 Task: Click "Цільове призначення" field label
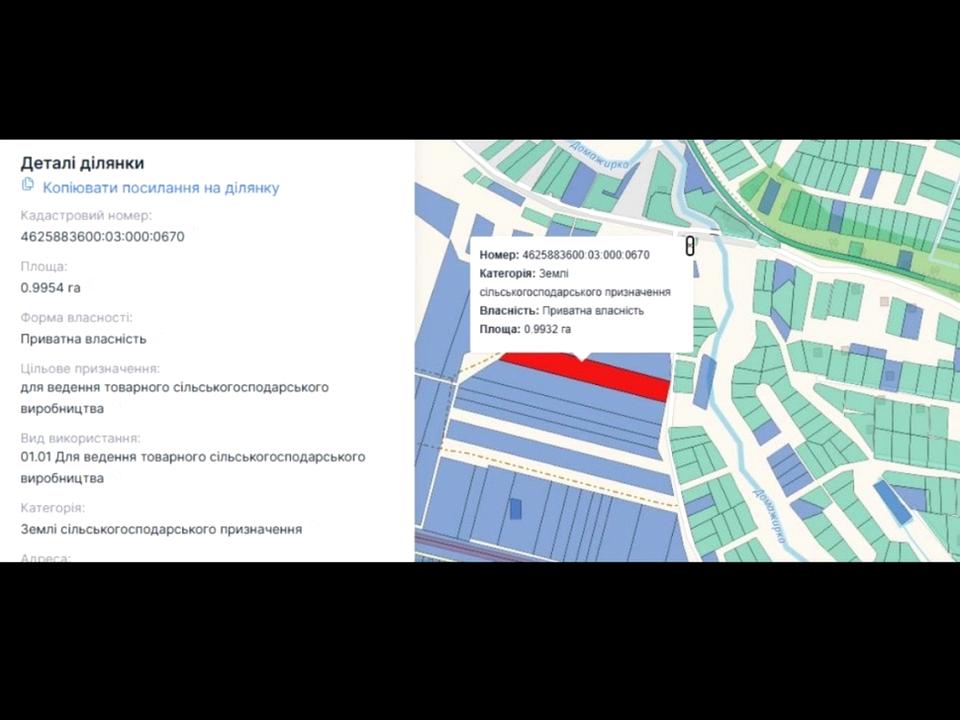coord(90,368)
